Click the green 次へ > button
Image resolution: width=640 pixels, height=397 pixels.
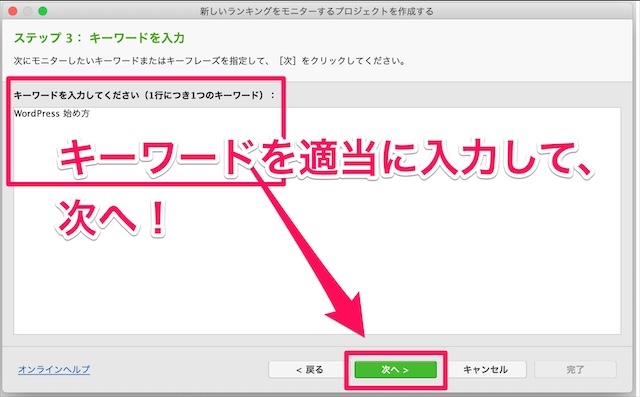(x=395, y=370)
